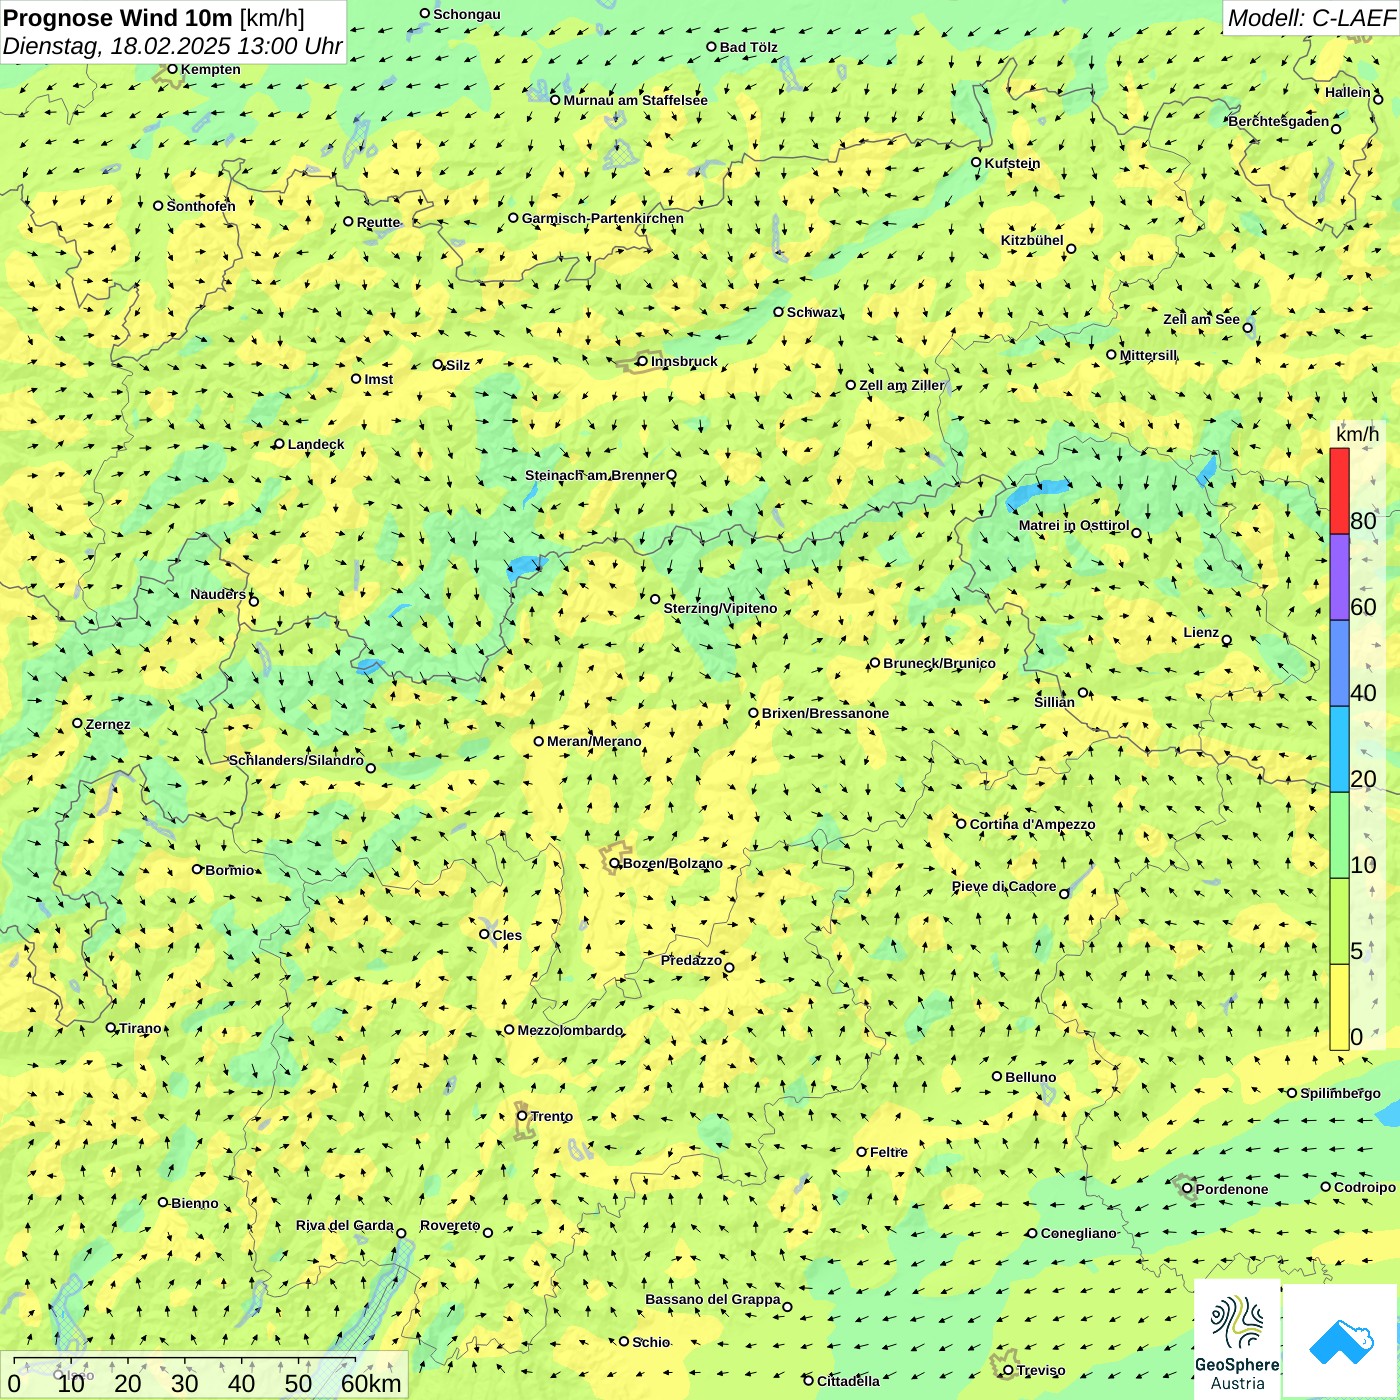Click the Kitzbühel city label
This screenshot has width=1400, height=1400.
point(1032,240)
